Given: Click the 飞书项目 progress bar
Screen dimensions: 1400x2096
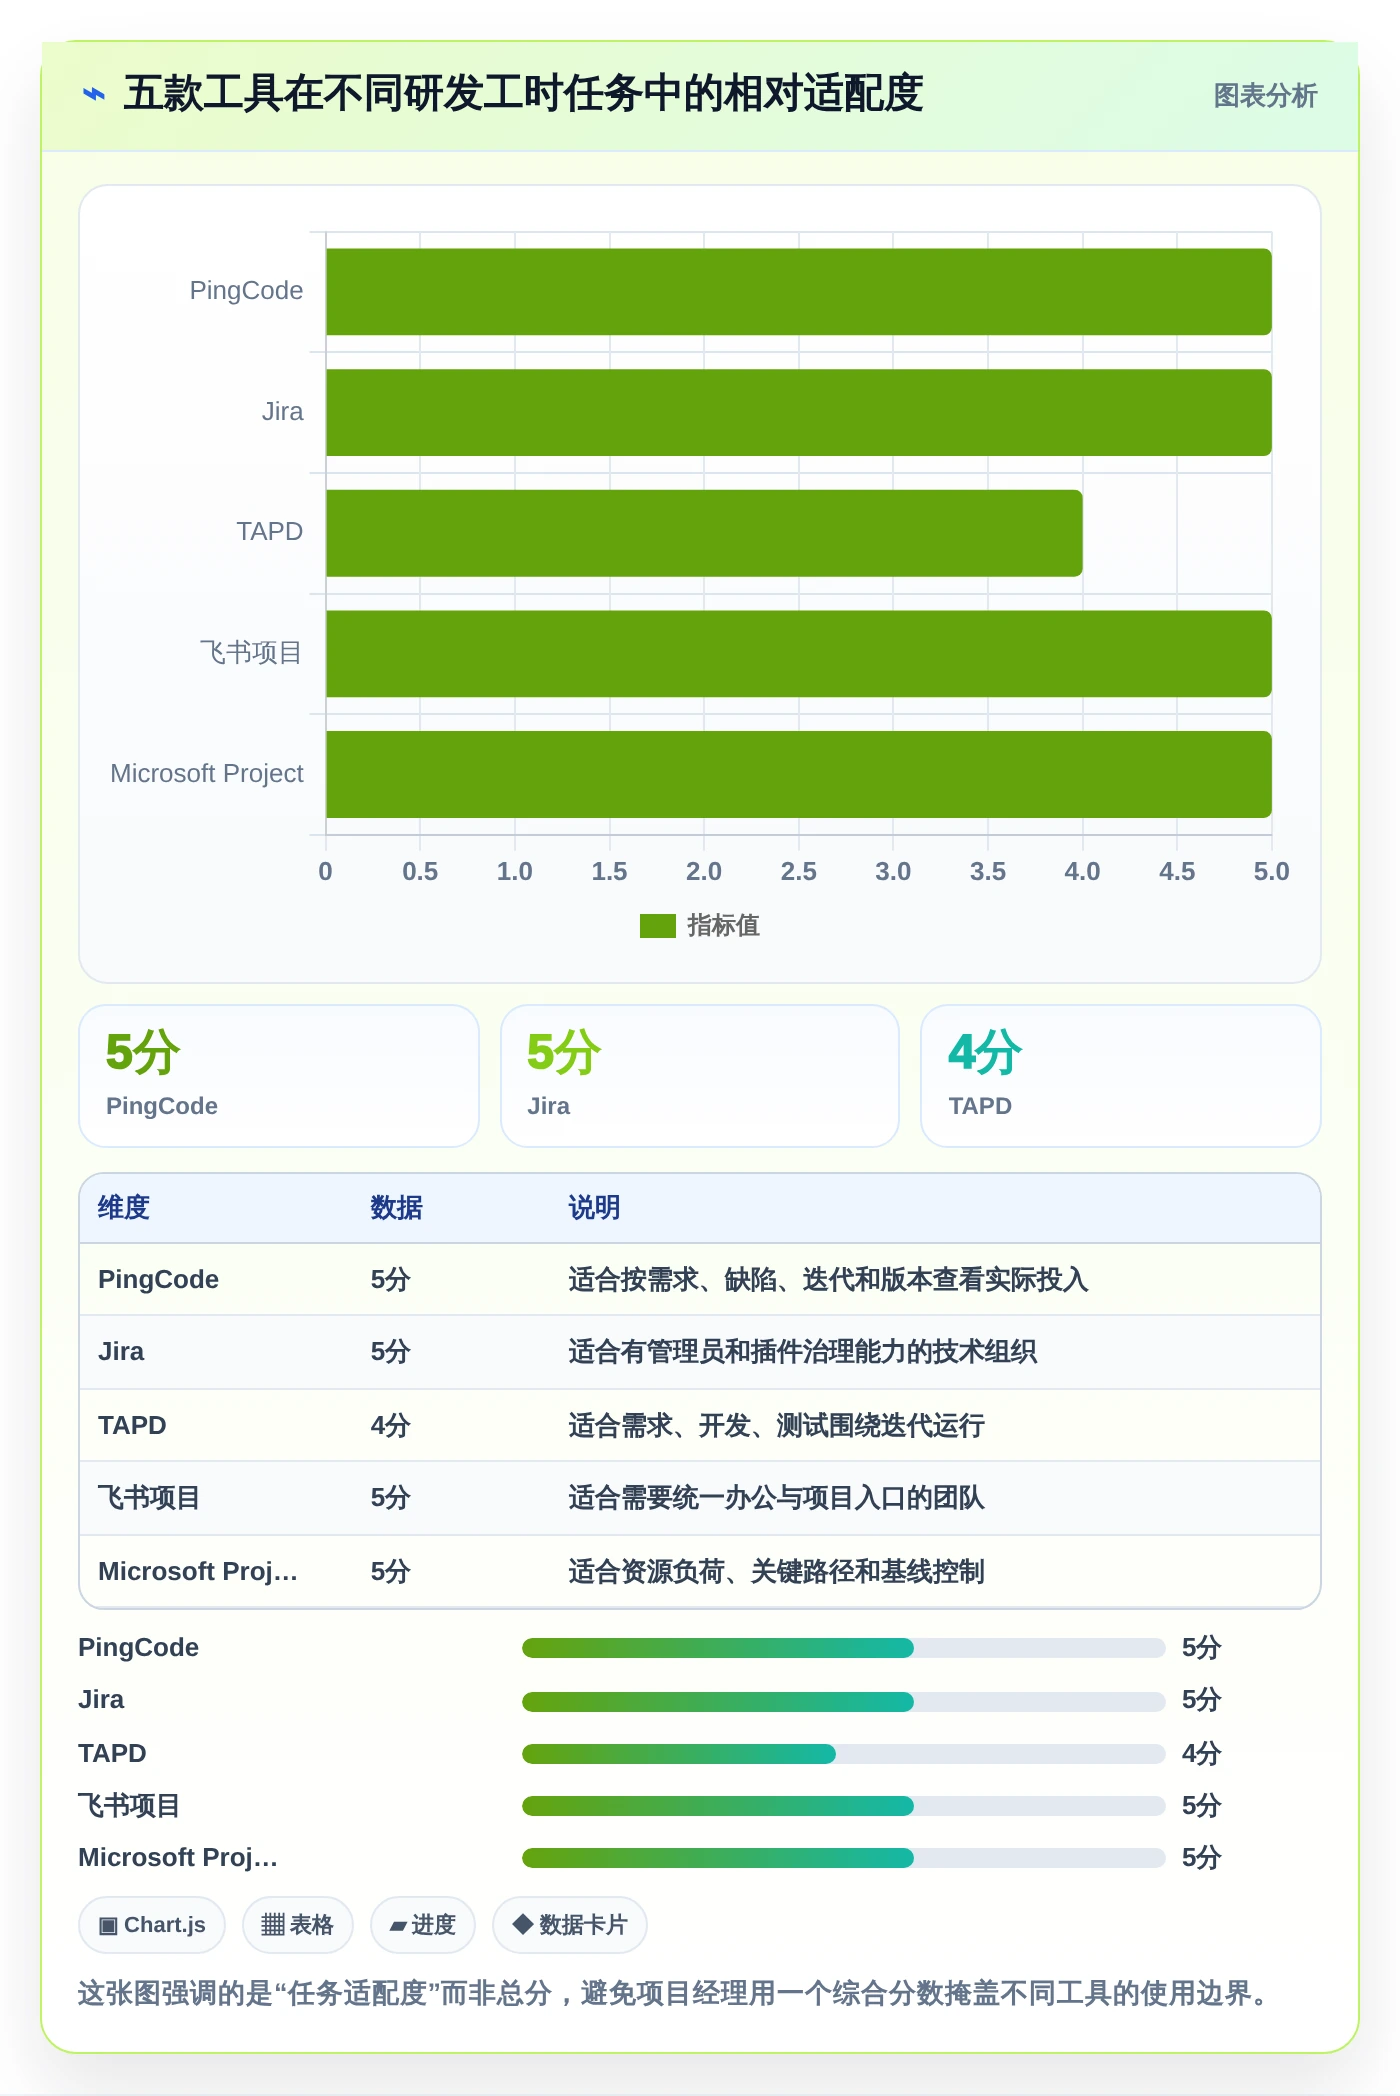Looking at the screenshot, I should [843, 1806].
